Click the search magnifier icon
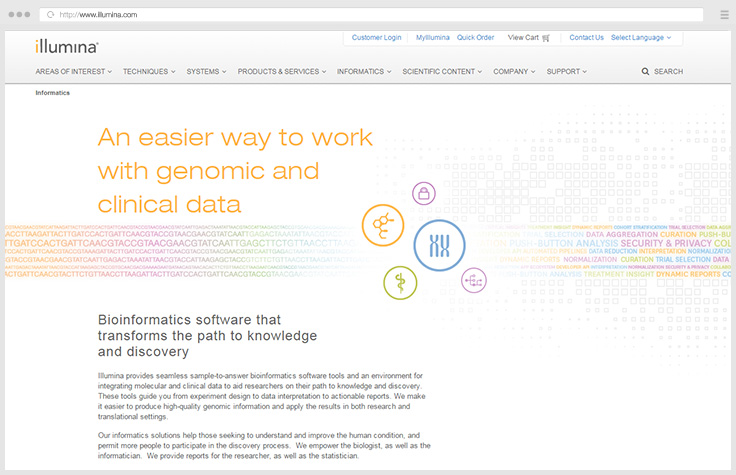Image resolution: width=736 pixels, height=475 pixels. [x=645, y=72]
